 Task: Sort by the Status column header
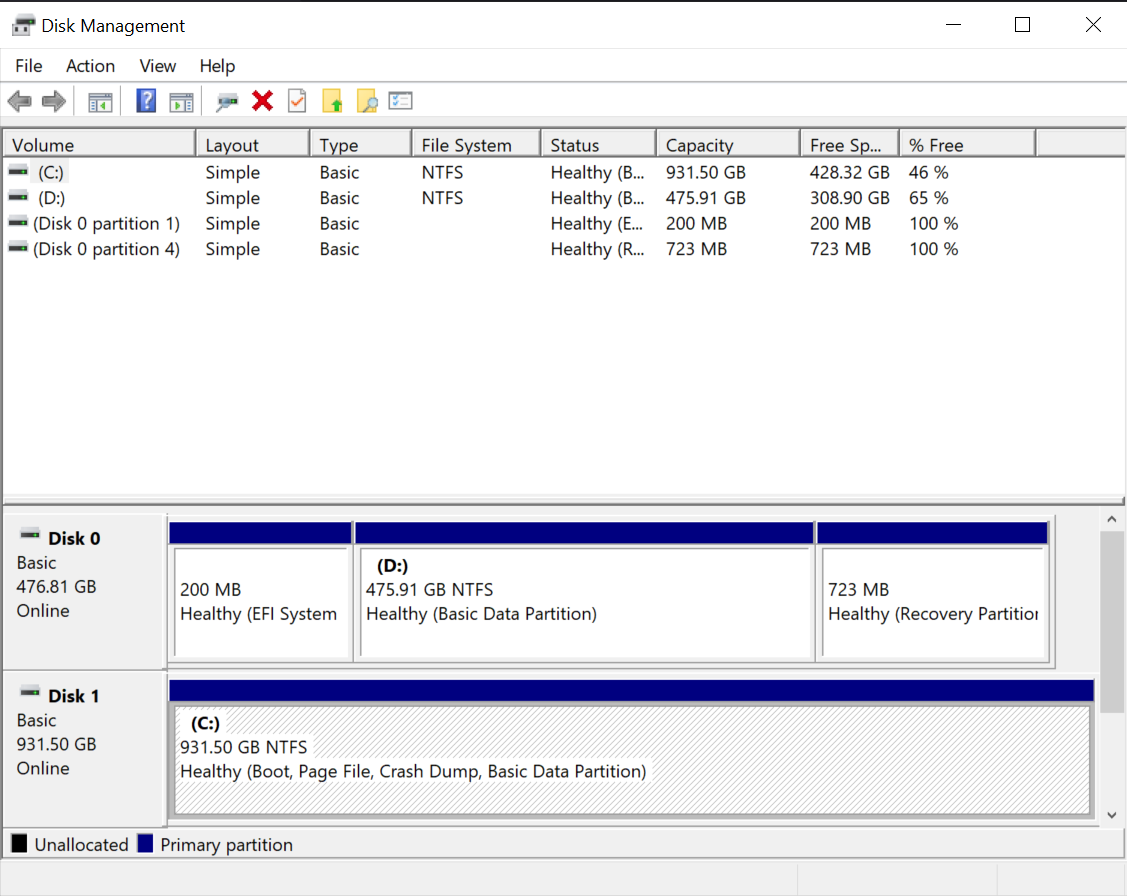599,144
